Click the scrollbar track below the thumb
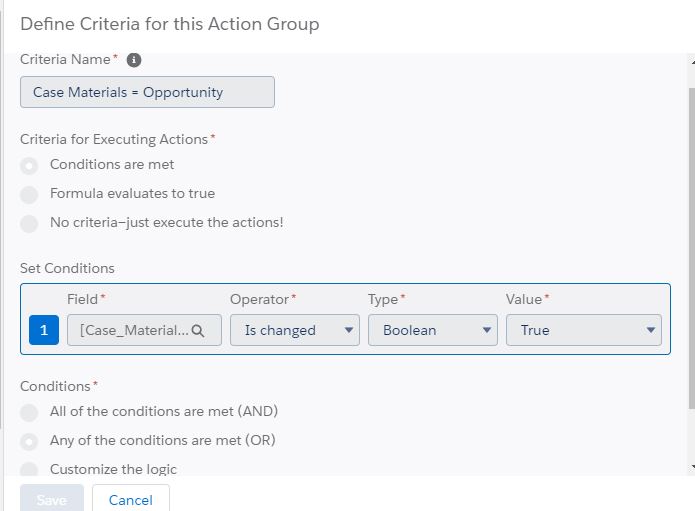695x511 pixels. 690,435
